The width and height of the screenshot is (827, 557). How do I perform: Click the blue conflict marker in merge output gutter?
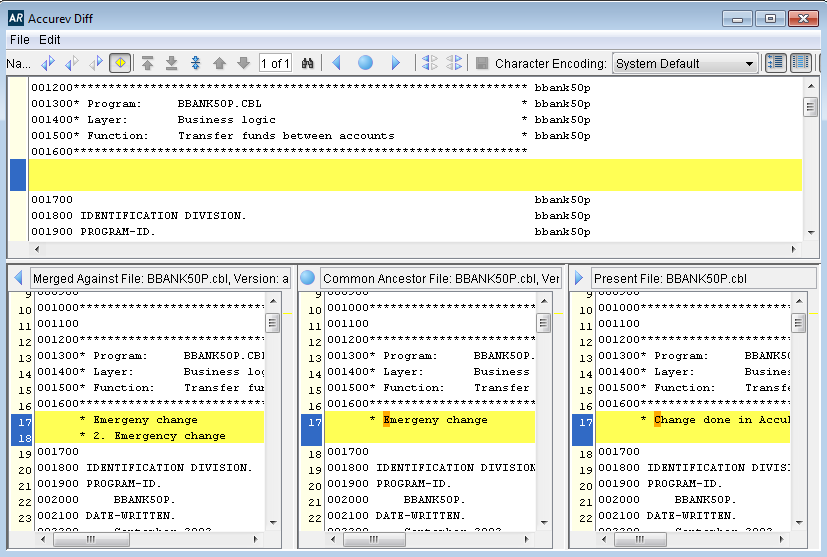click(18, 175)
